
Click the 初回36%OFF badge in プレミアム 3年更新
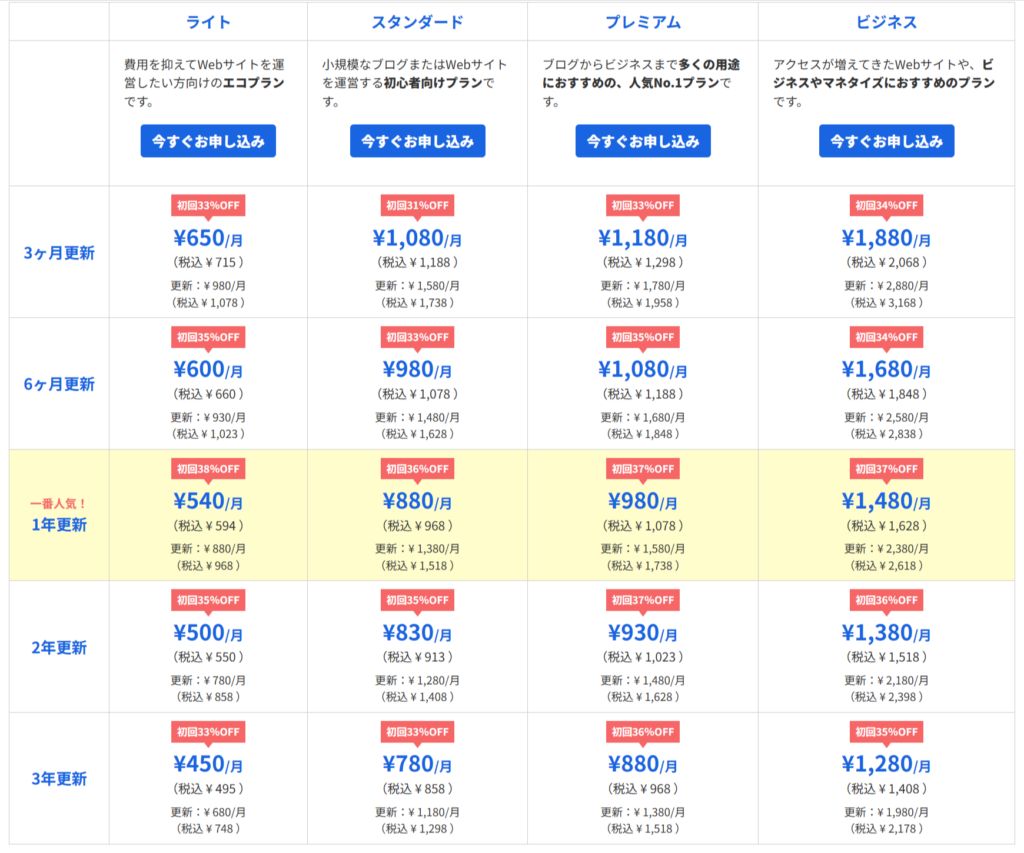pyautogui.click(x=642, y=731)
